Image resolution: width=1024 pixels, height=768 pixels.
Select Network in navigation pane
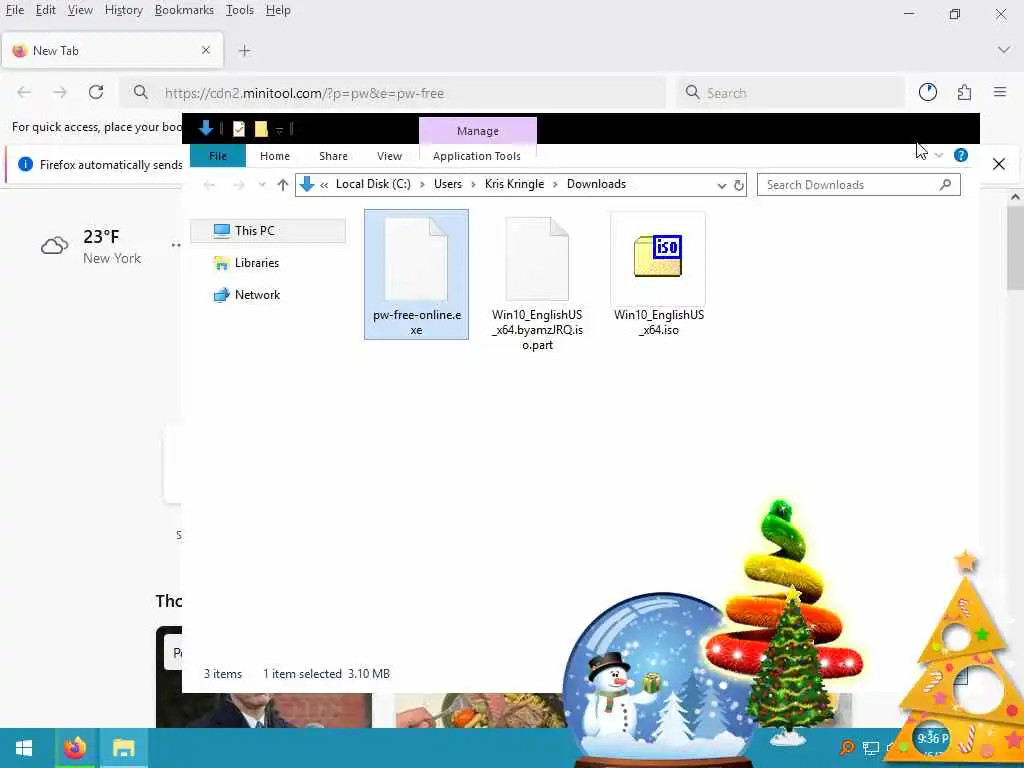click(257, 295)
